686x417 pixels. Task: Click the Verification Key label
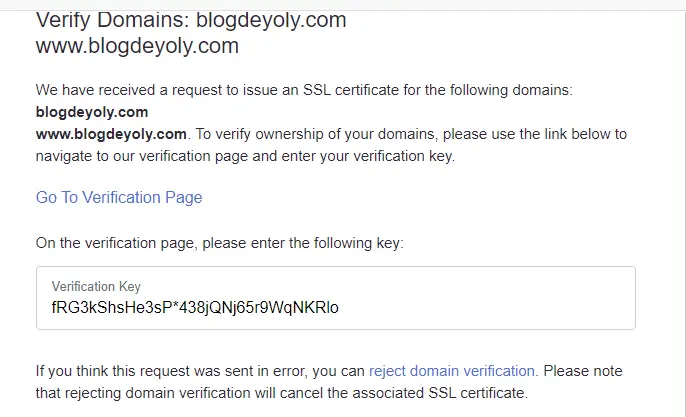tap(96, 287)
